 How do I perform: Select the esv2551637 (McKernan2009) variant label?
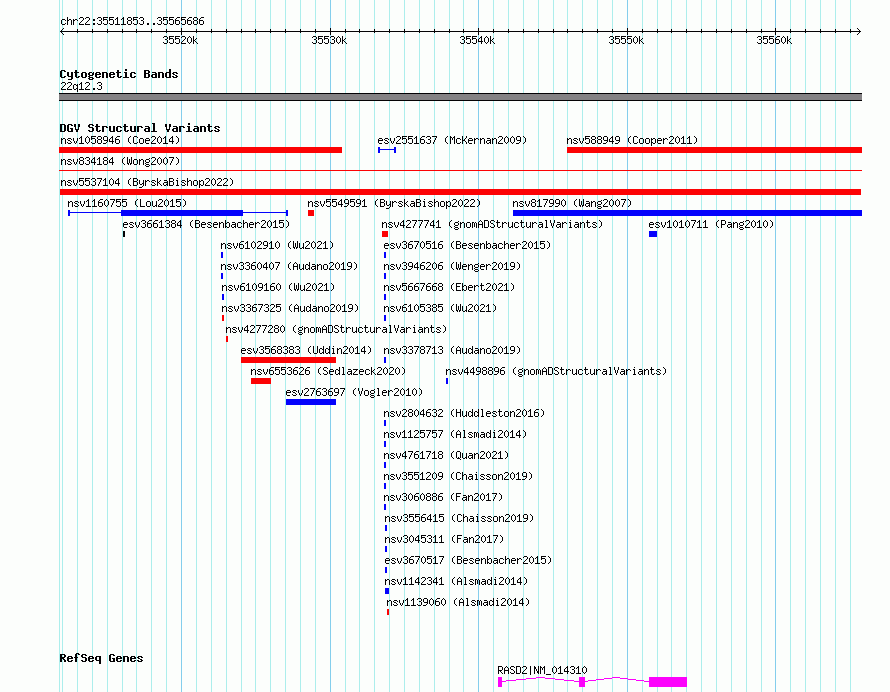pyautogui.click(x=452, y=140)
